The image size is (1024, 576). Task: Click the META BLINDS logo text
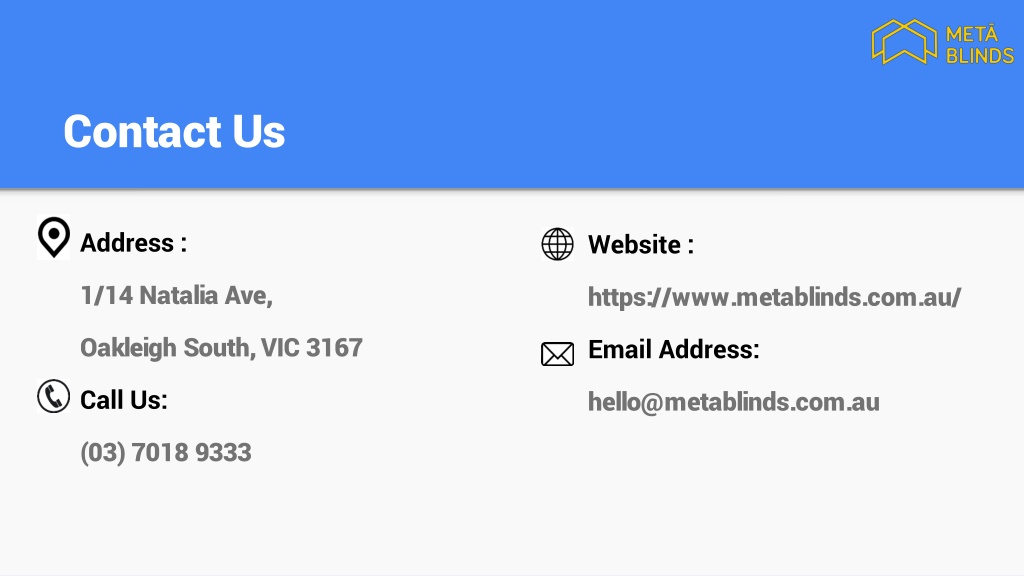(980, 44)
